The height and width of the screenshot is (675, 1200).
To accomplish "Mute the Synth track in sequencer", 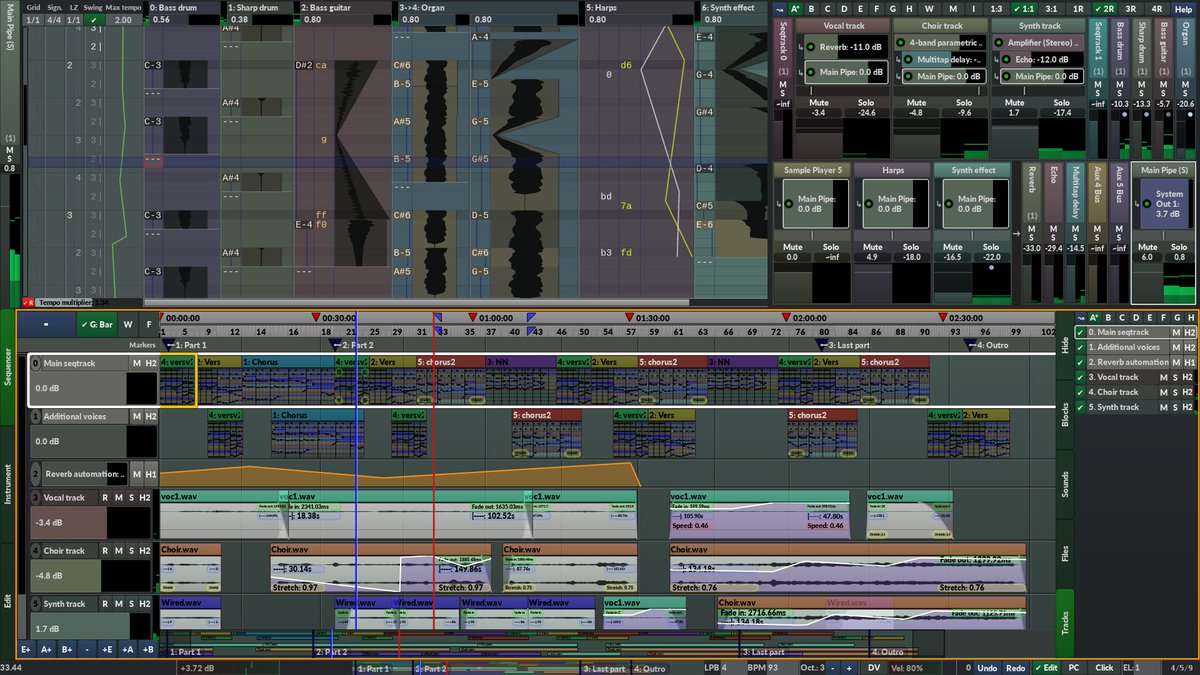I will click(x=120, y=603).
